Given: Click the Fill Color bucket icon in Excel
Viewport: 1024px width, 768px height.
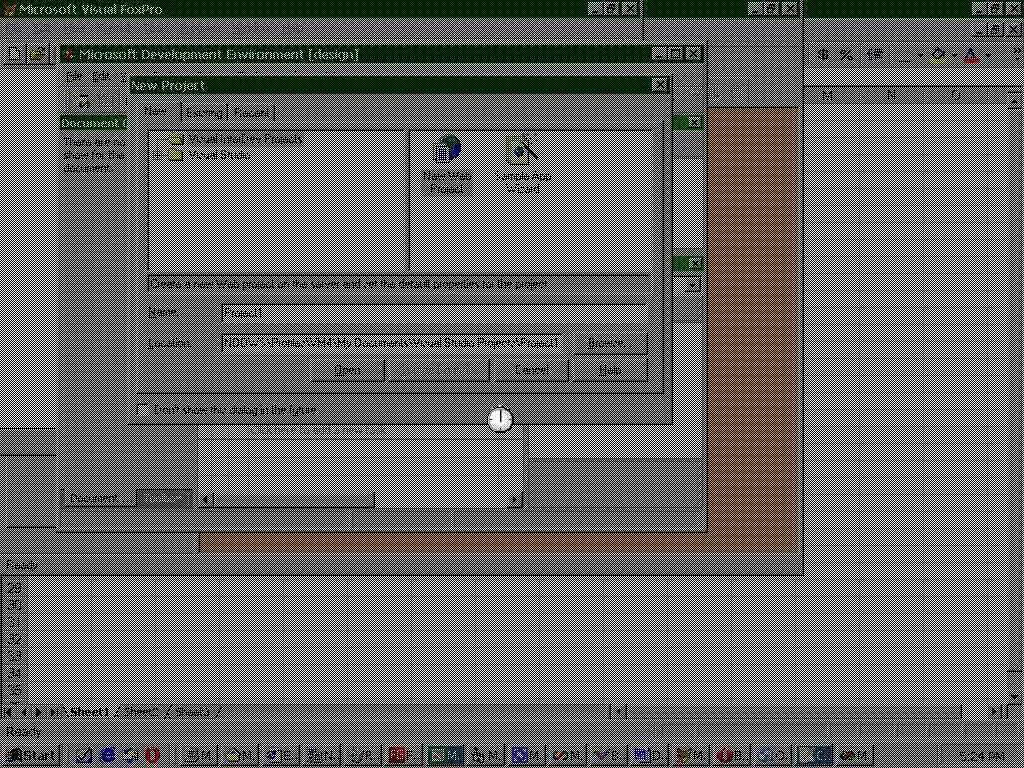Looking at the screenshot, I should pos(938,56).
